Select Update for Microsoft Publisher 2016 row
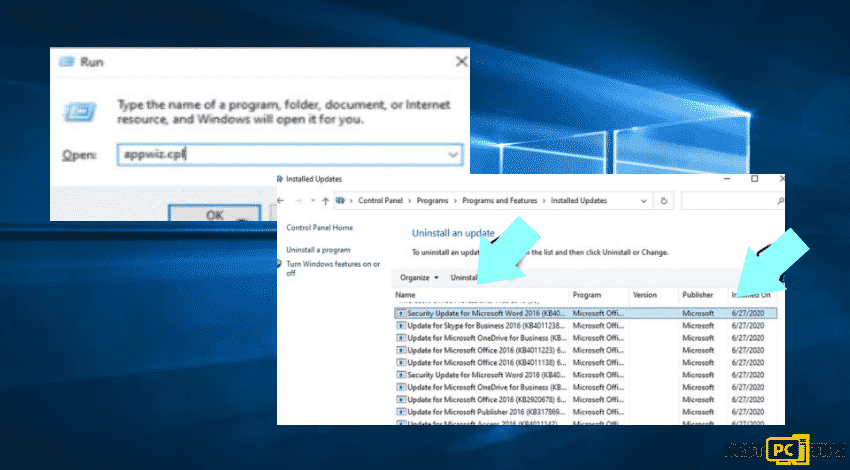 tap(585, 412)
